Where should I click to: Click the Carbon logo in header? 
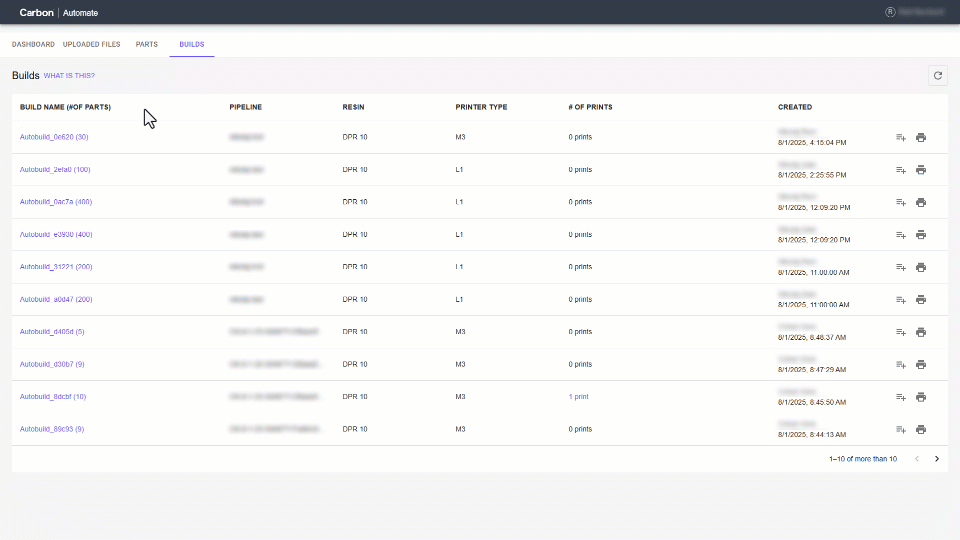coord(36,12)
